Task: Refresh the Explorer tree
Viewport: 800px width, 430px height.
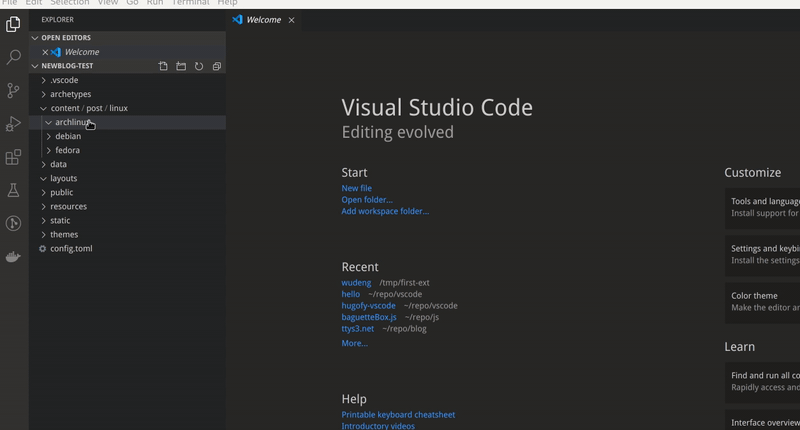Action: tap(199, 66)
